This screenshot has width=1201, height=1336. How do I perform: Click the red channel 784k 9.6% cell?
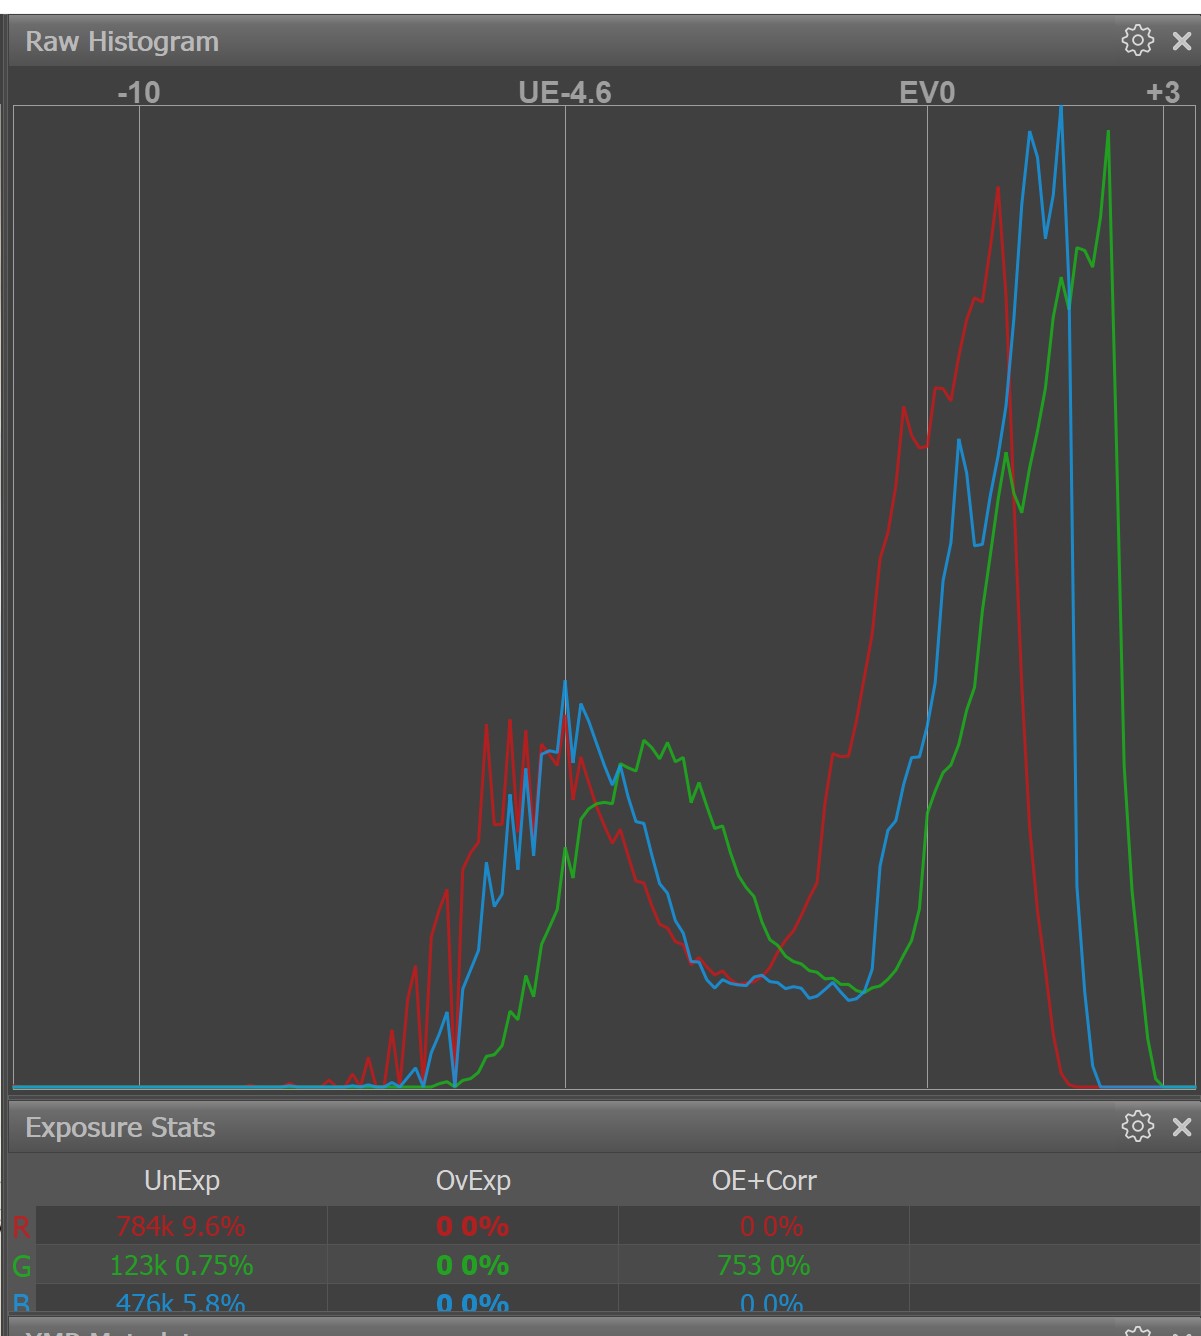181,1226
